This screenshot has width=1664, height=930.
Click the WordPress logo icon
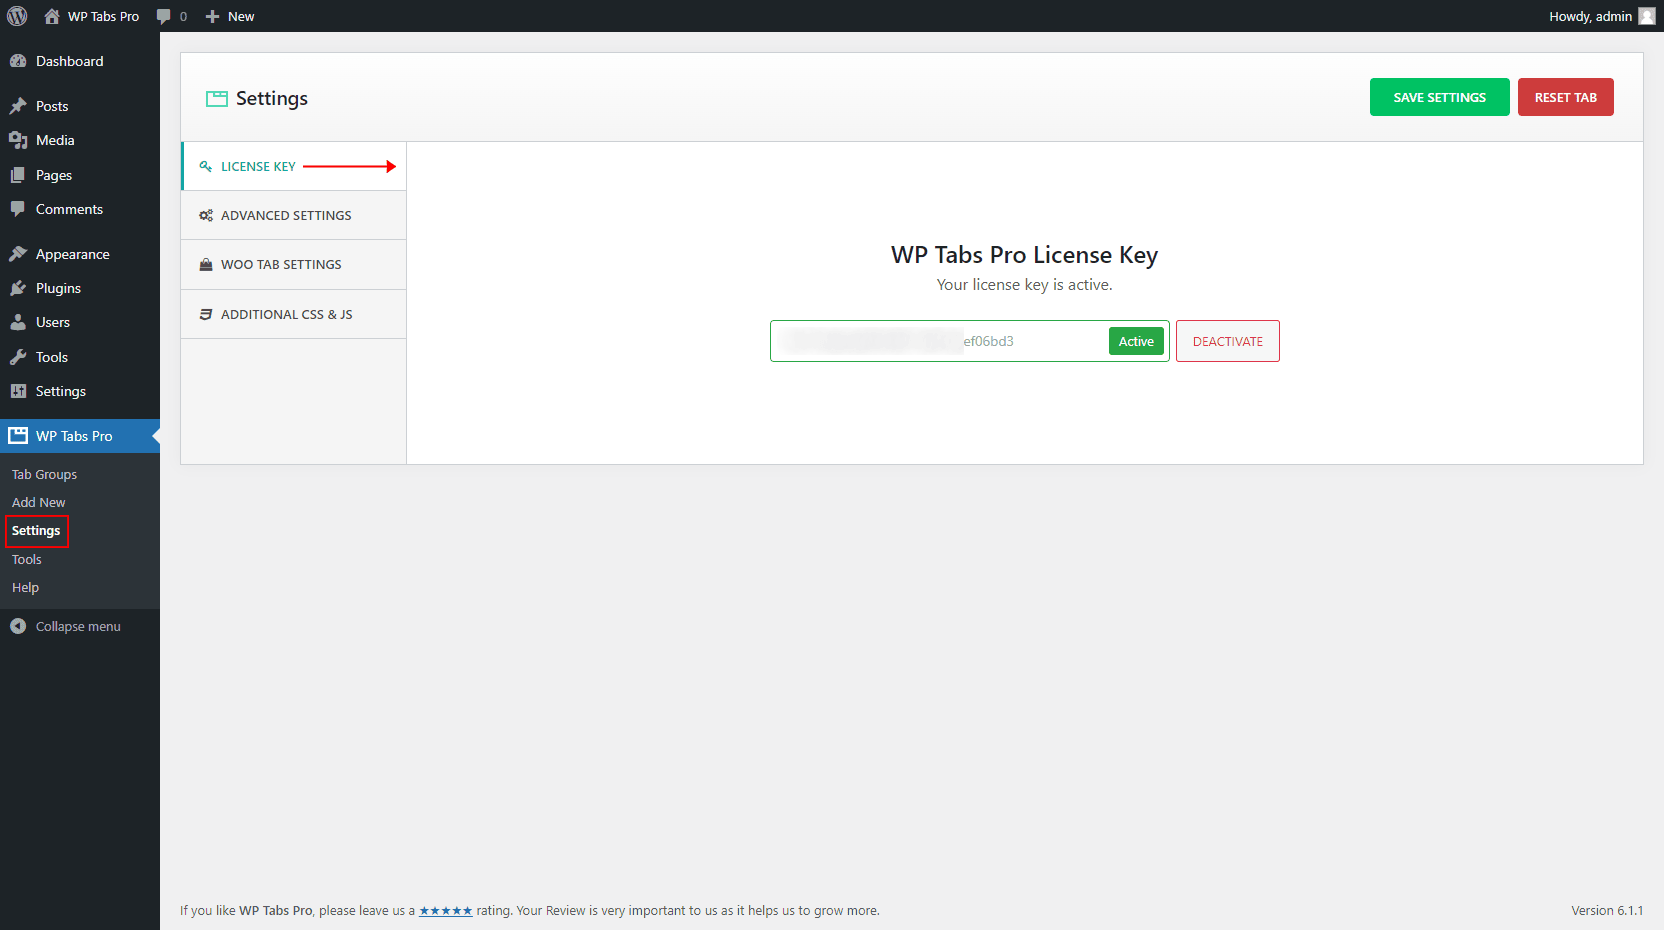[x=17, y=16]
